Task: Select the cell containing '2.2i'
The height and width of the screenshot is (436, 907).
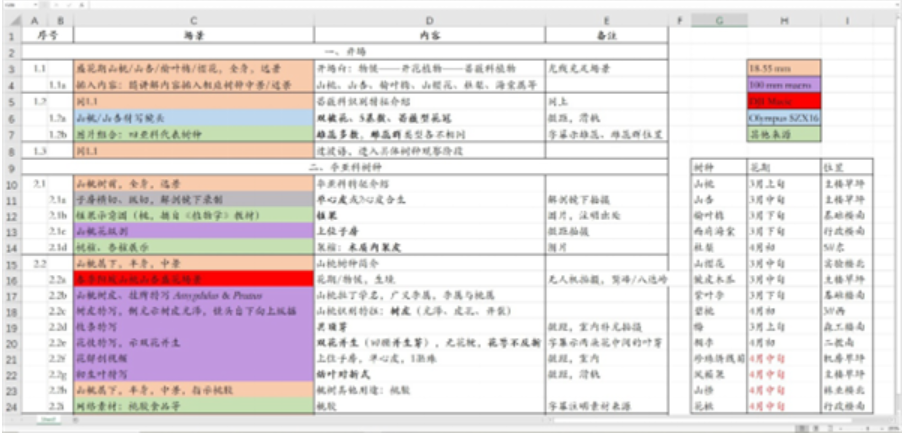Action: 61,407
